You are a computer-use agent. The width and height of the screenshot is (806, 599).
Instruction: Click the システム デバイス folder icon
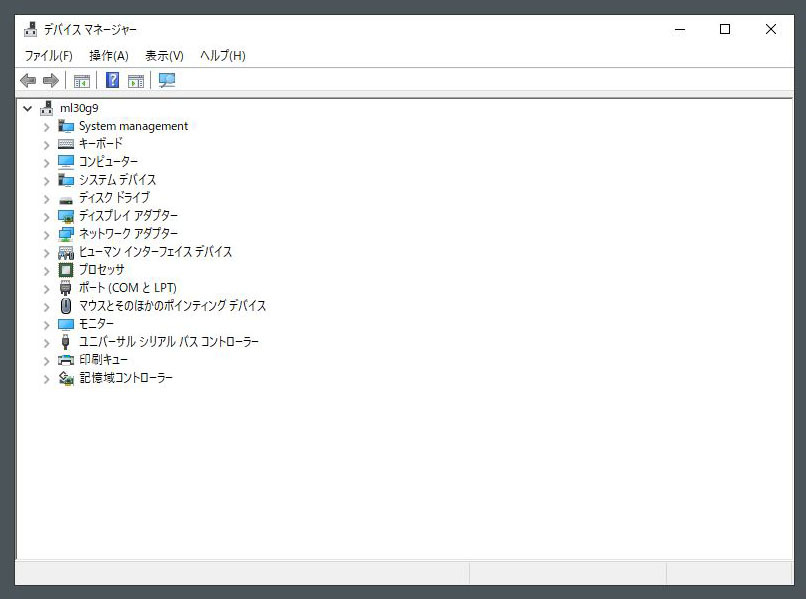tap(66, 180)
